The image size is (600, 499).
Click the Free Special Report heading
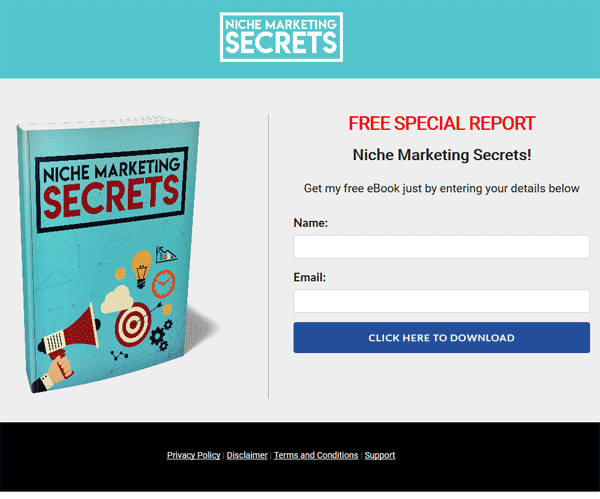coord(442,124)
